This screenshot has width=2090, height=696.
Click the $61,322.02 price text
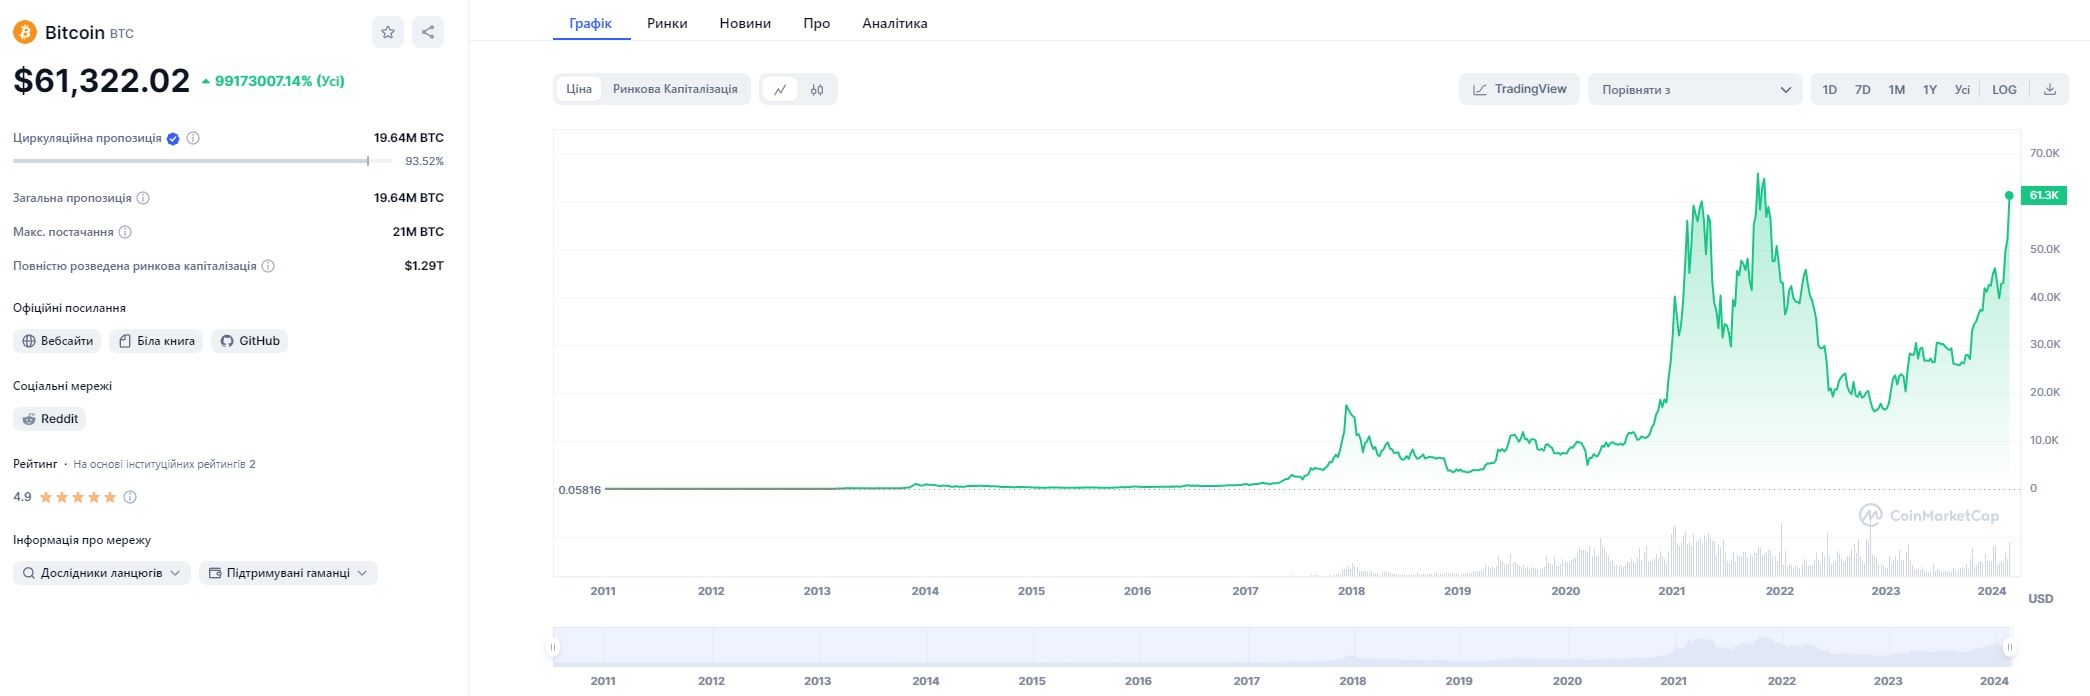point(101,80)
